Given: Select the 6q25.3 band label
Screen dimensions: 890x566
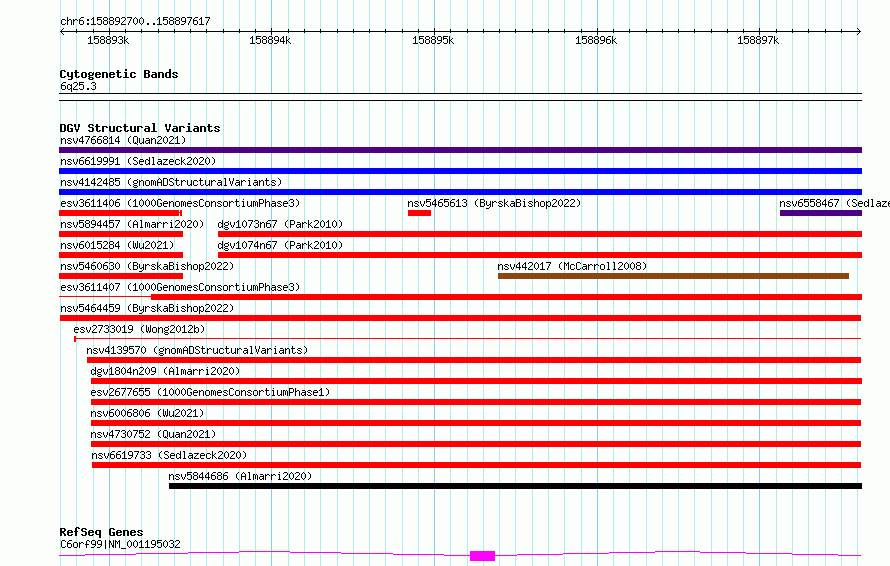Looking at the screenshot, I should coord(78,86).
